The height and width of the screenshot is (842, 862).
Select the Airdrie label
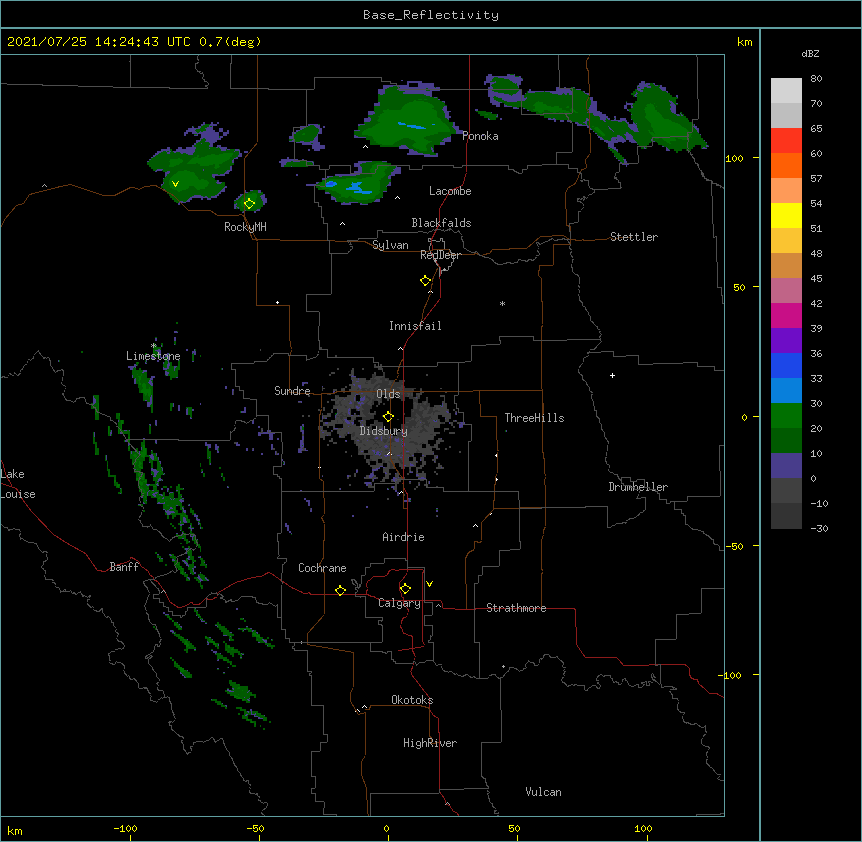point(403,537)
